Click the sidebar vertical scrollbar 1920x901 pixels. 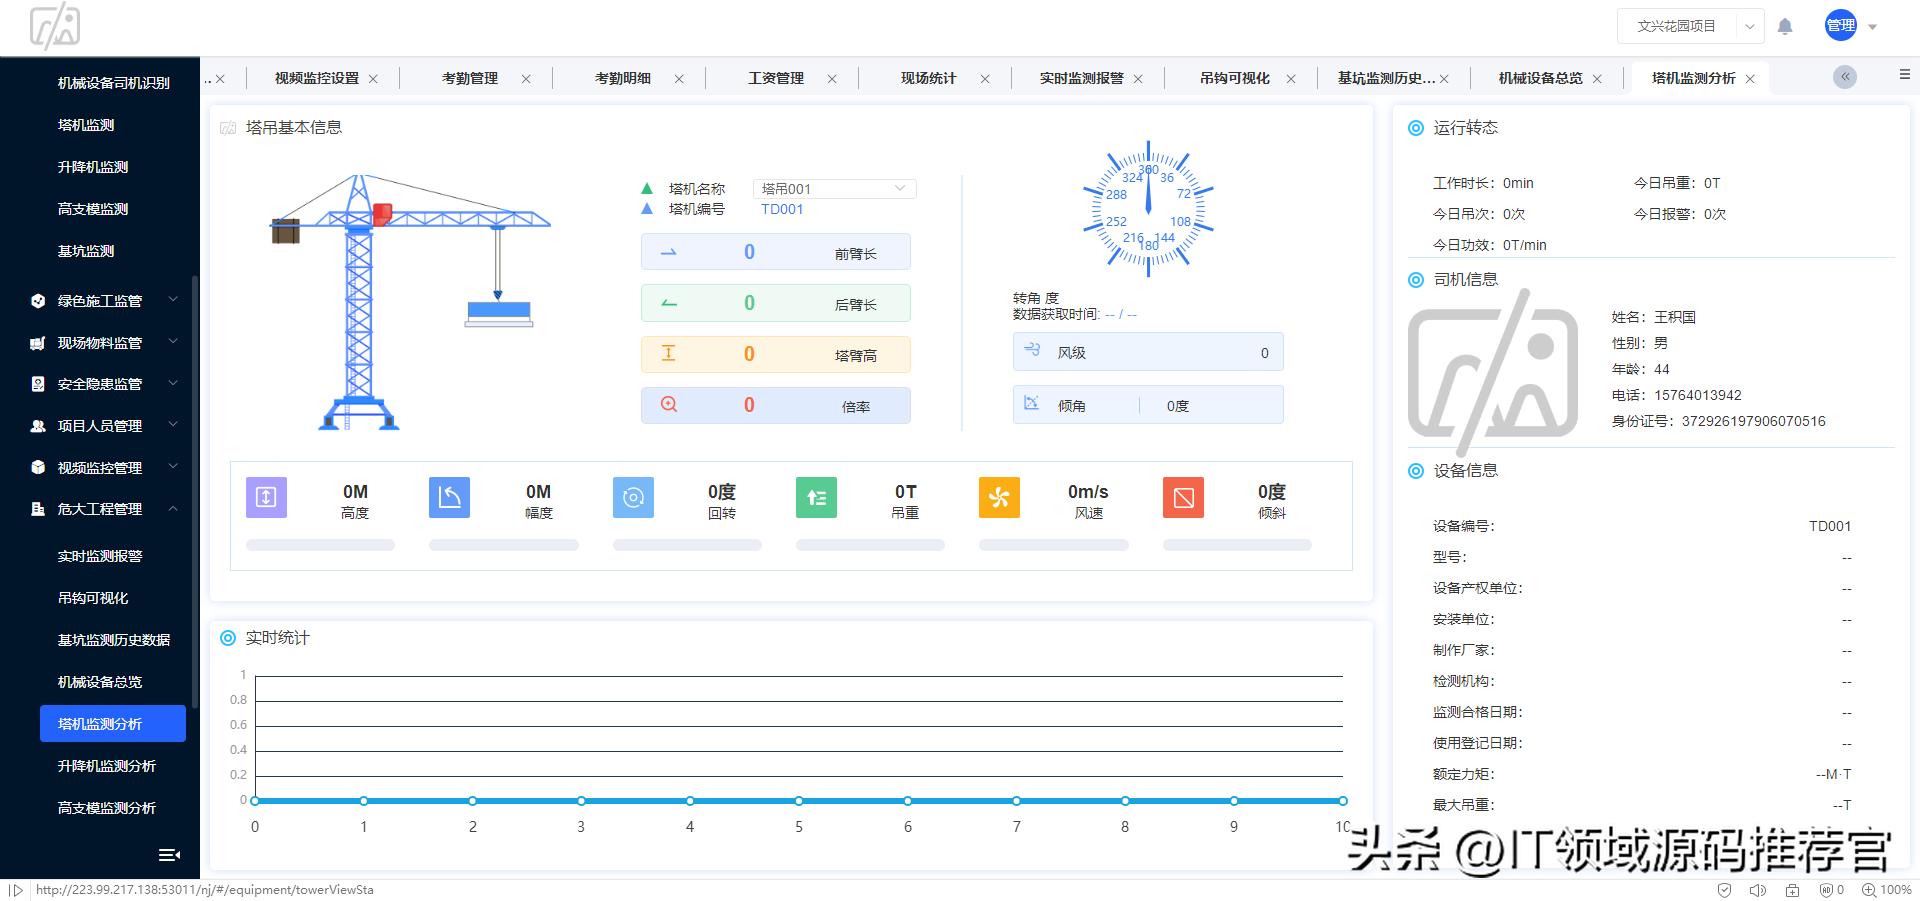(x=195, y=490)
